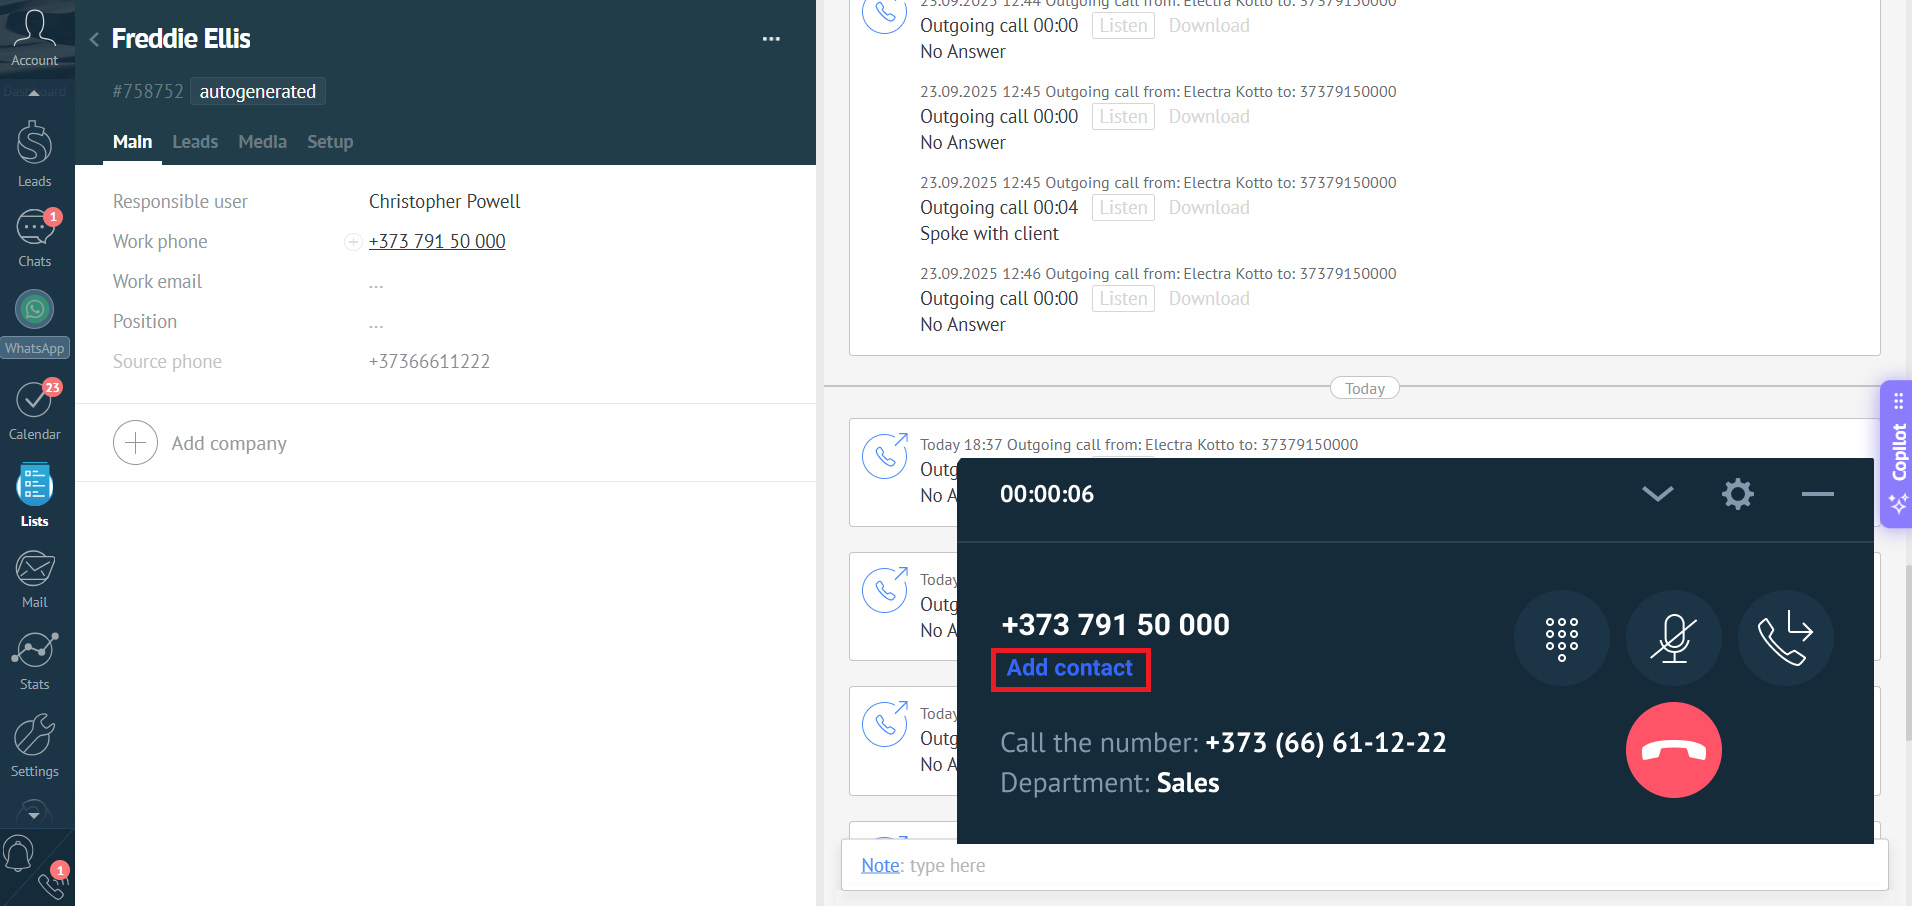Click the call transfer icon
This screenshot has height=906, width=1912.
pos(1785,638)
